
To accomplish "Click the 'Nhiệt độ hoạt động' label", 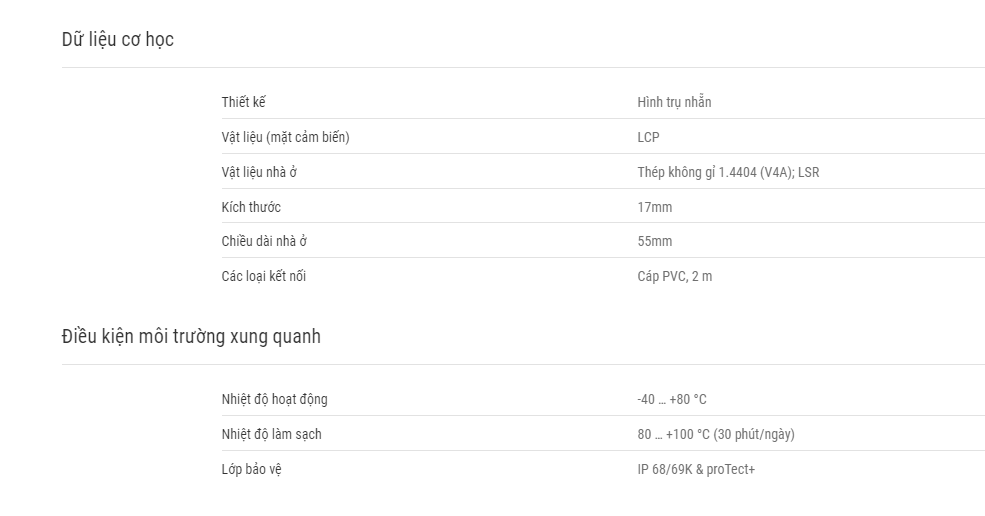I will [275, 399].
